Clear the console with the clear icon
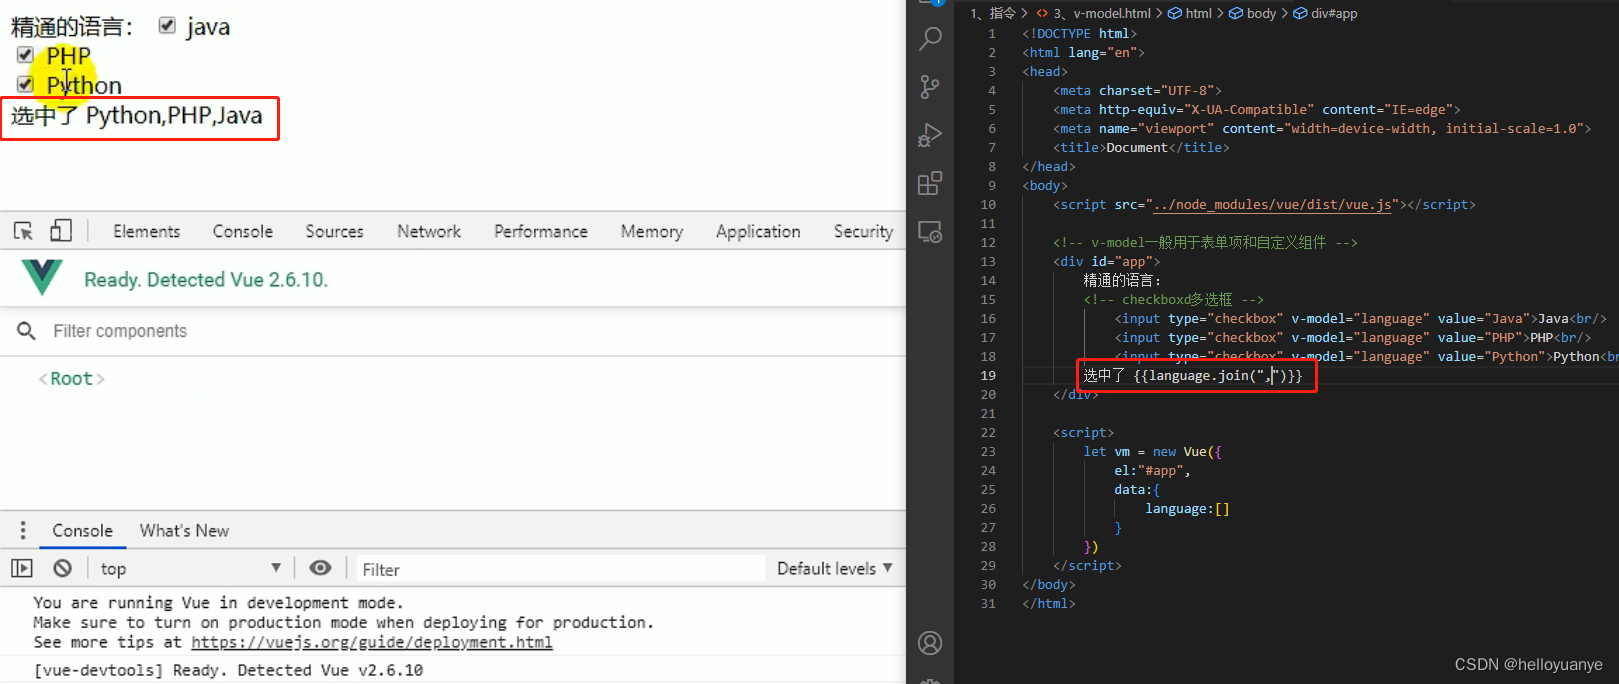This screenshot has width=1619, height=684. (x=63, y=568)
